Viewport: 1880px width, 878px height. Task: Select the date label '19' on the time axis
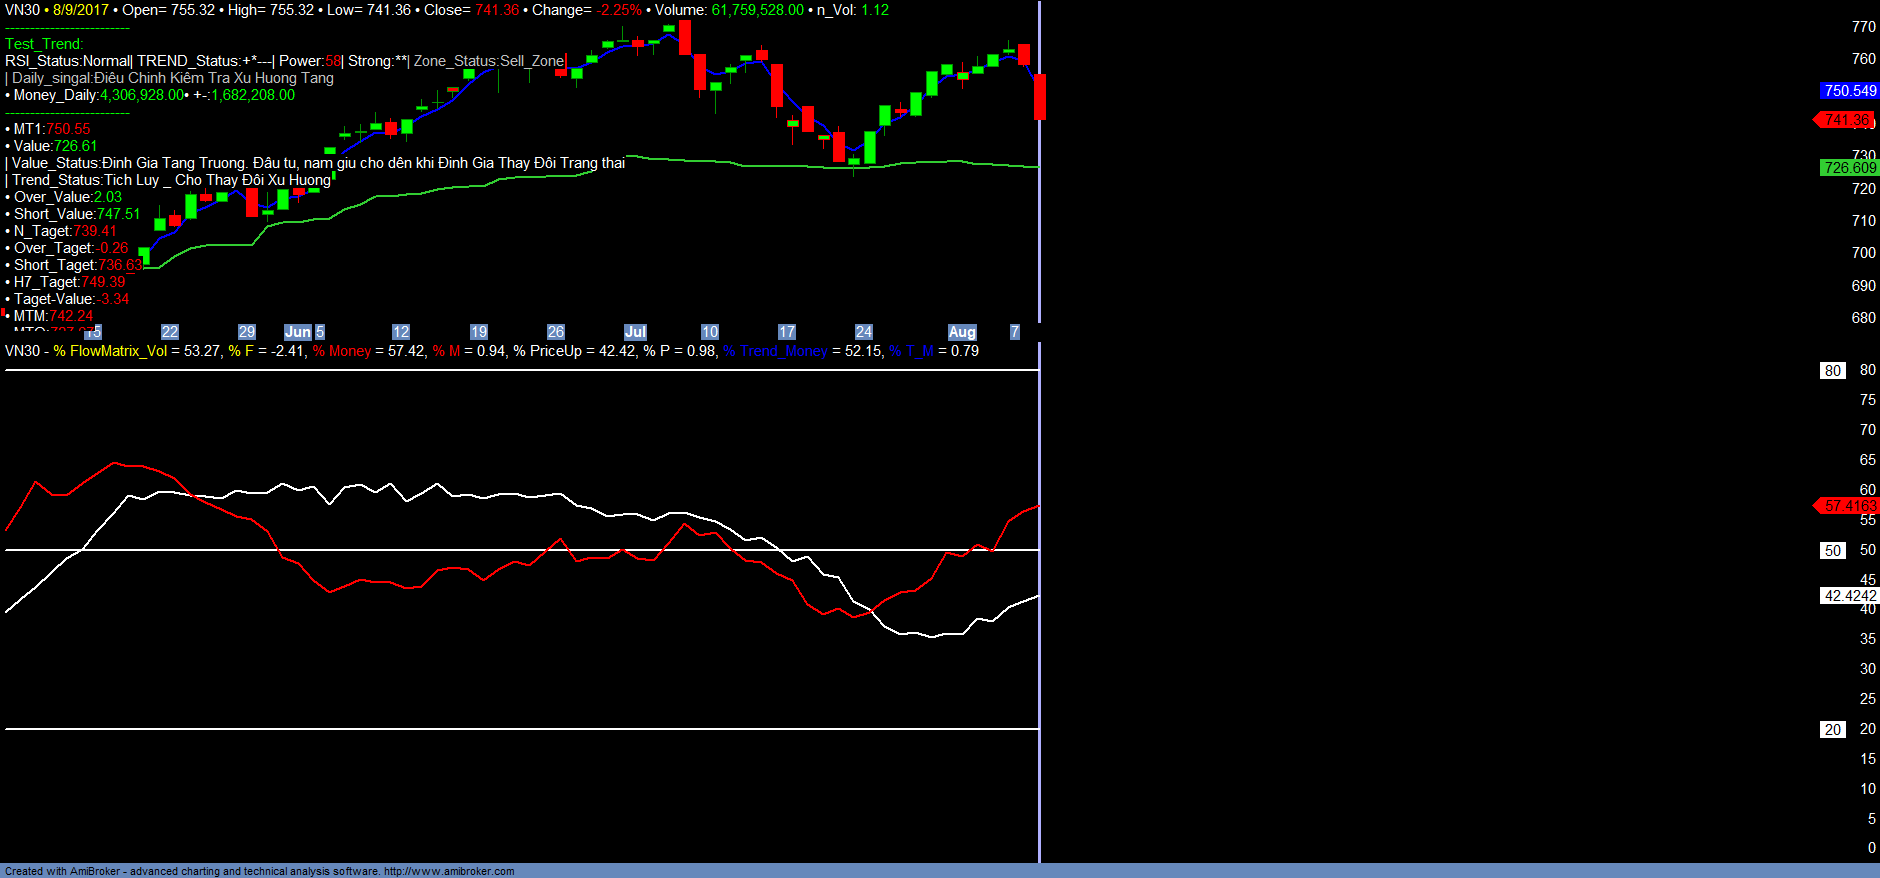tap(479, 332)
